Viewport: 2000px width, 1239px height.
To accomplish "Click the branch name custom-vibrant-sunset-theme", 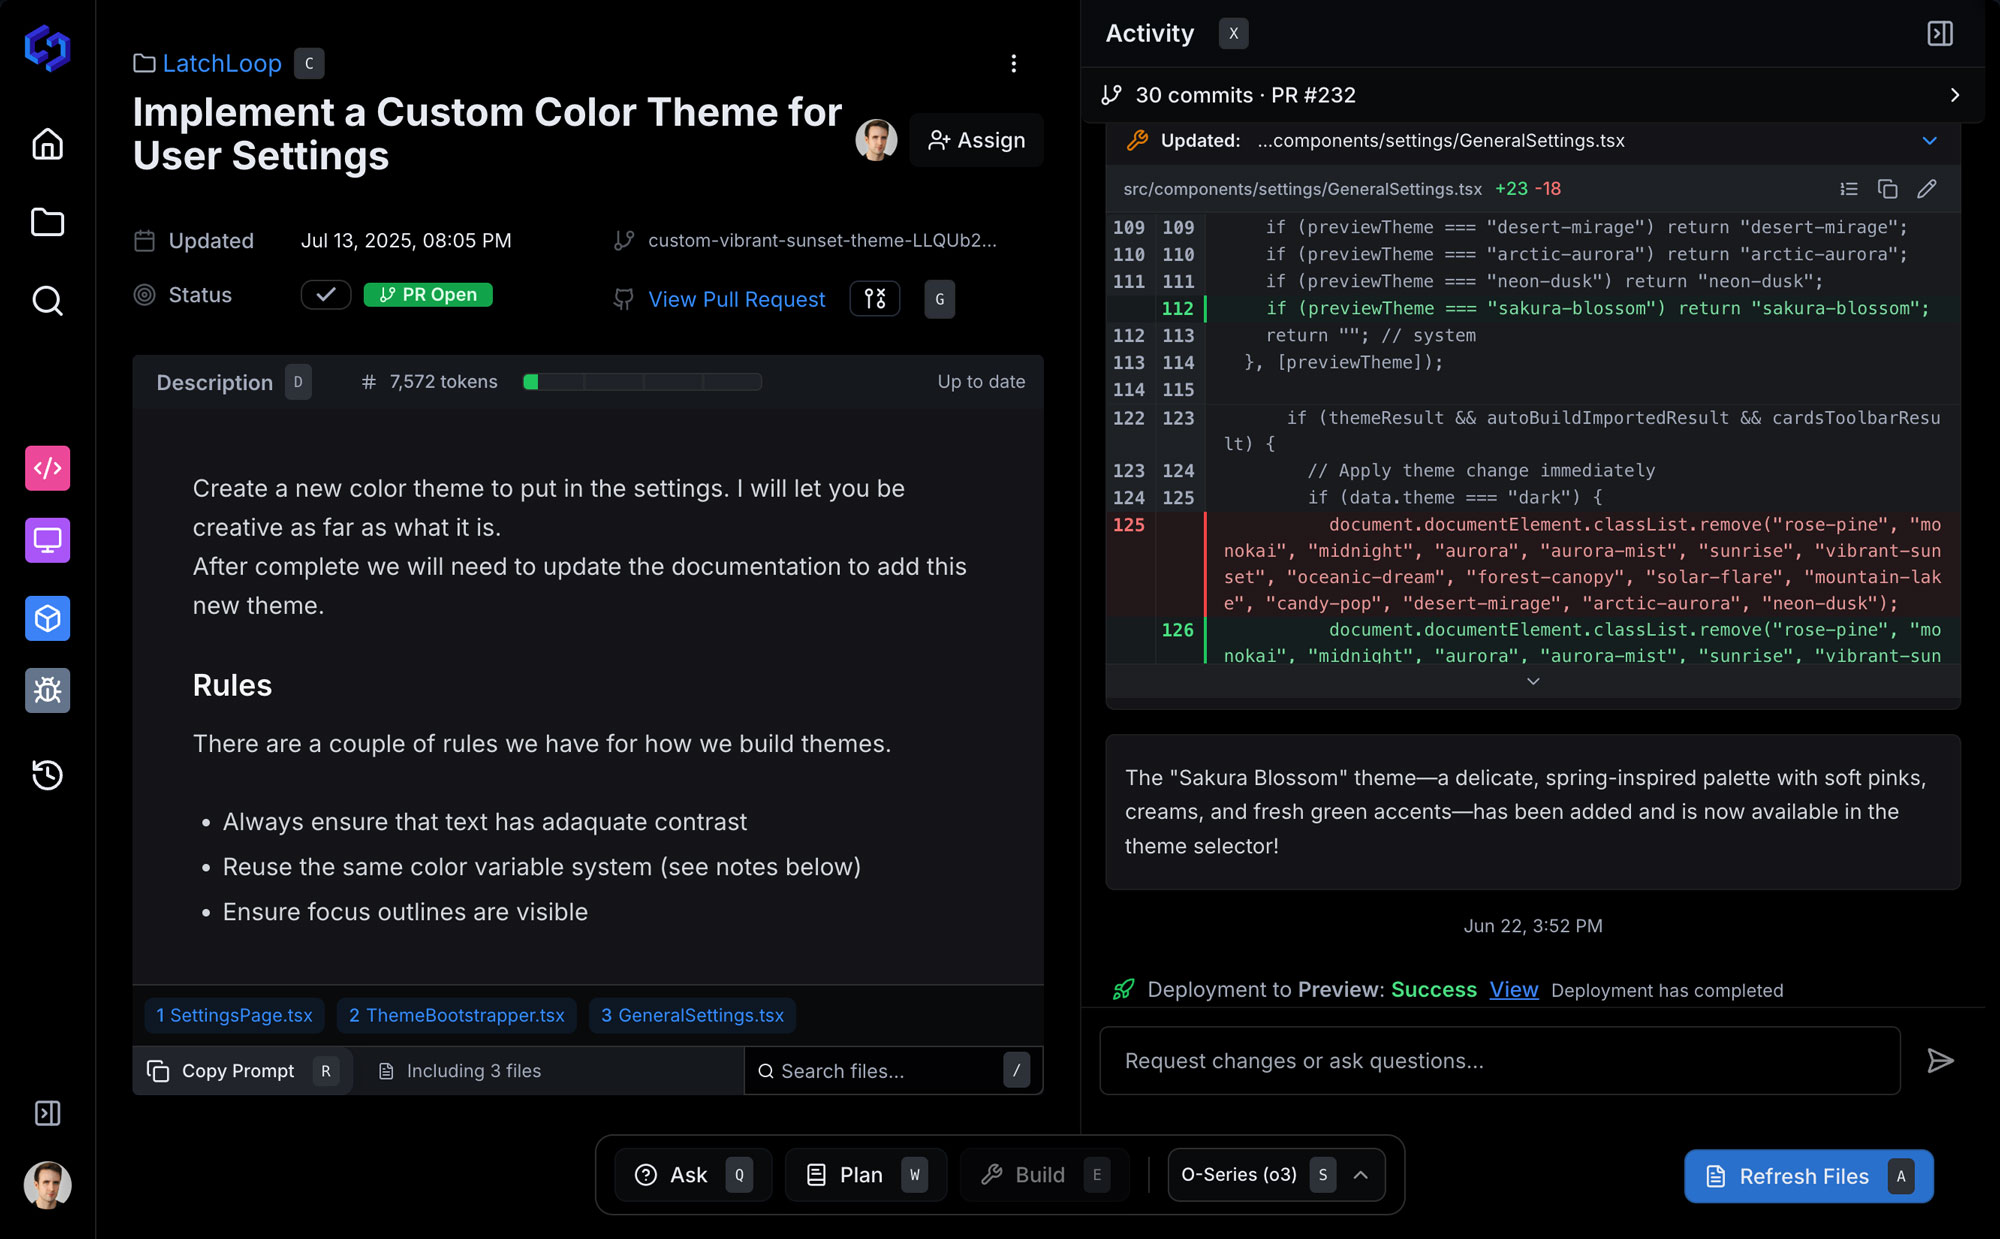I will (822, 240).
